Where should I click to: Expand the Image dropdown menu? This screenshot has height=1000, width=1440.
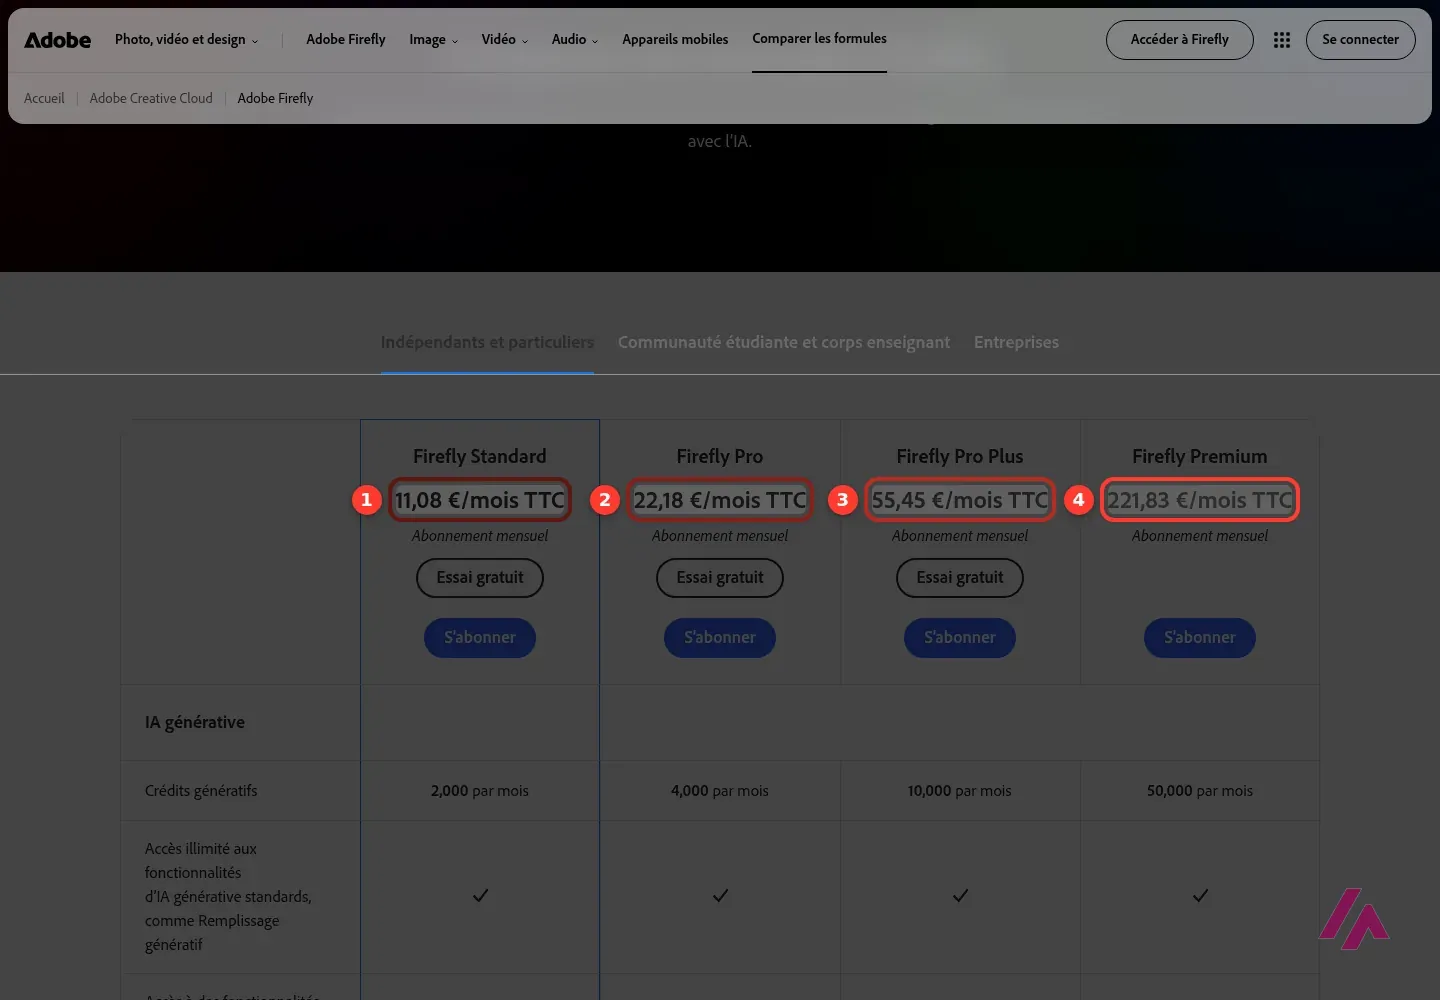[433, 40]
